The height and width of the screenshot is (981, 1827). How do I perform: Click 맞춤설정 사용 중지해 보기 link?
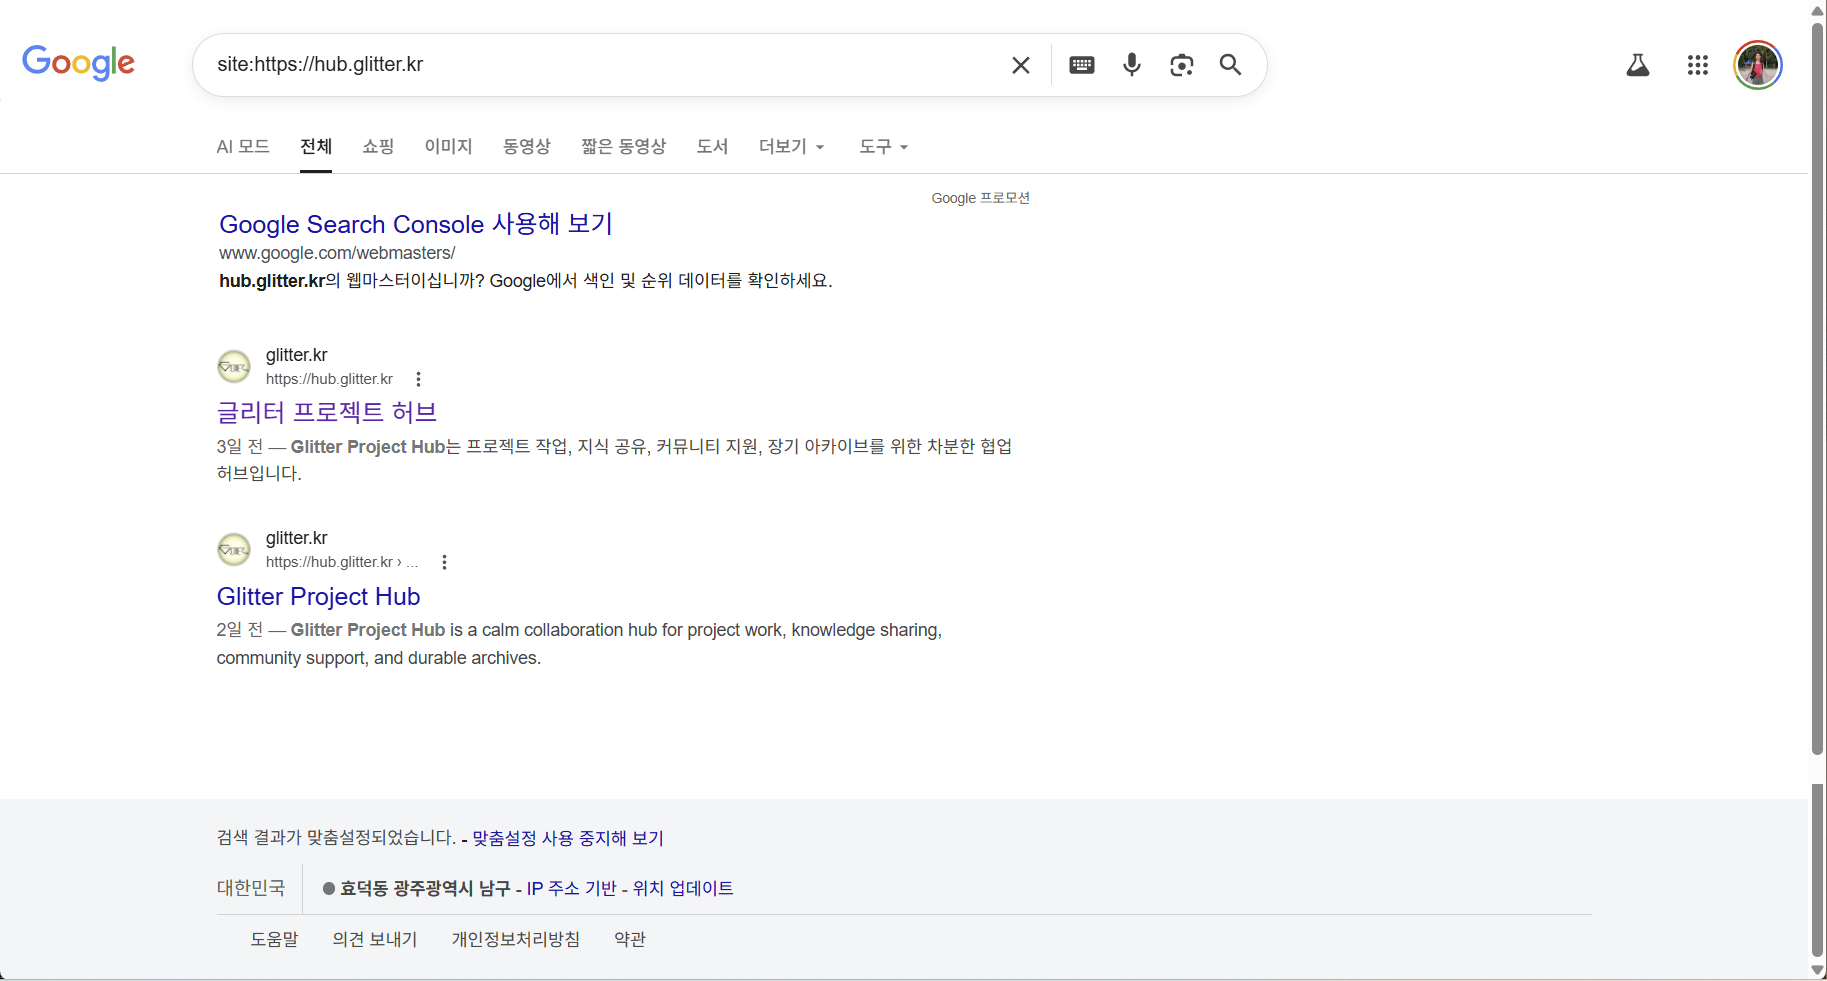[568, 838]
